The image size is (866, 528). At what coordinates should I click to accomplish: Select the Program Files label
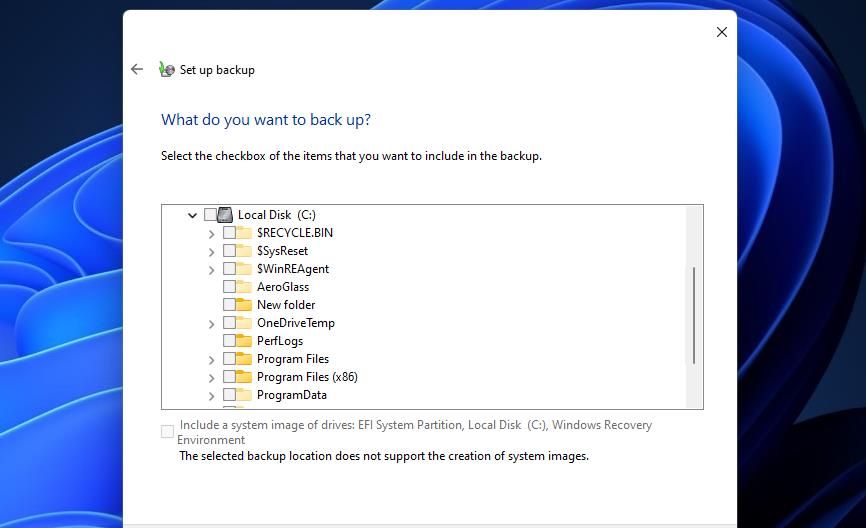[x=293, y=359]
